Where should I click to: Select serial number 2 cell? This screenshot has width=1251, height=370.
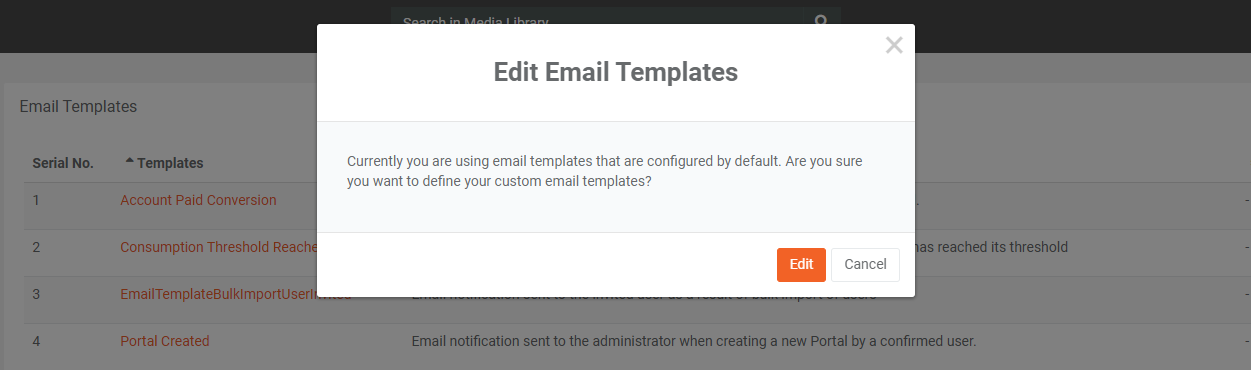pyautogui.click(x=36, y=247)
